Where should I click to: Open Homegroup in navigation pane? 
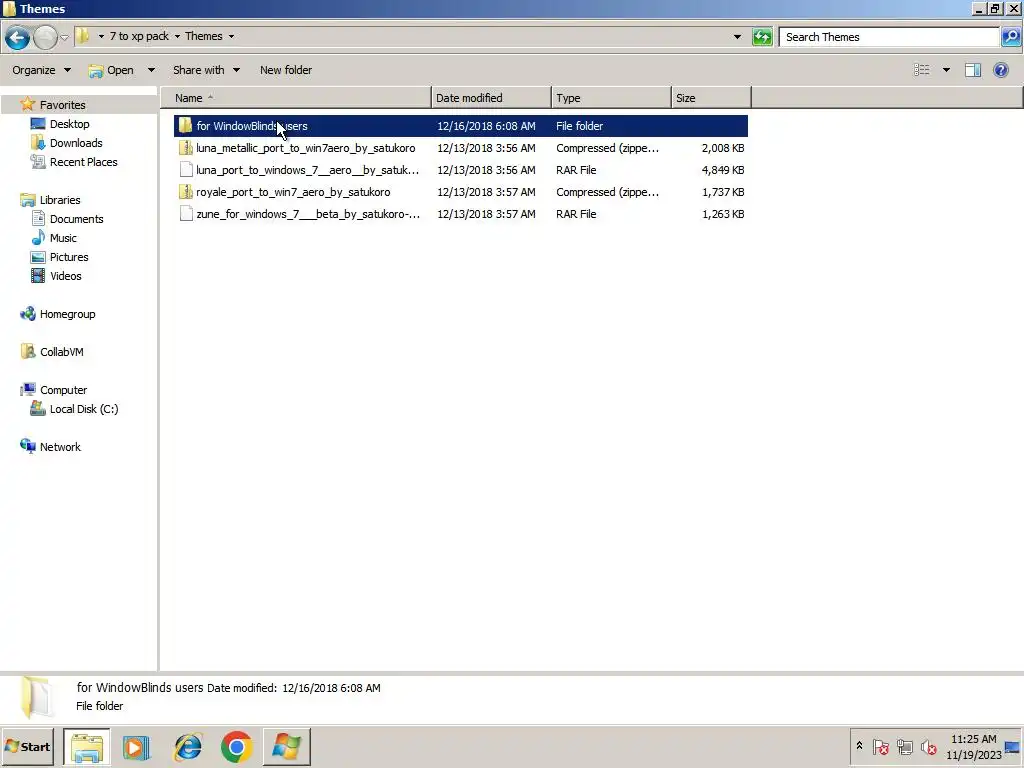[x=67, y=313]
